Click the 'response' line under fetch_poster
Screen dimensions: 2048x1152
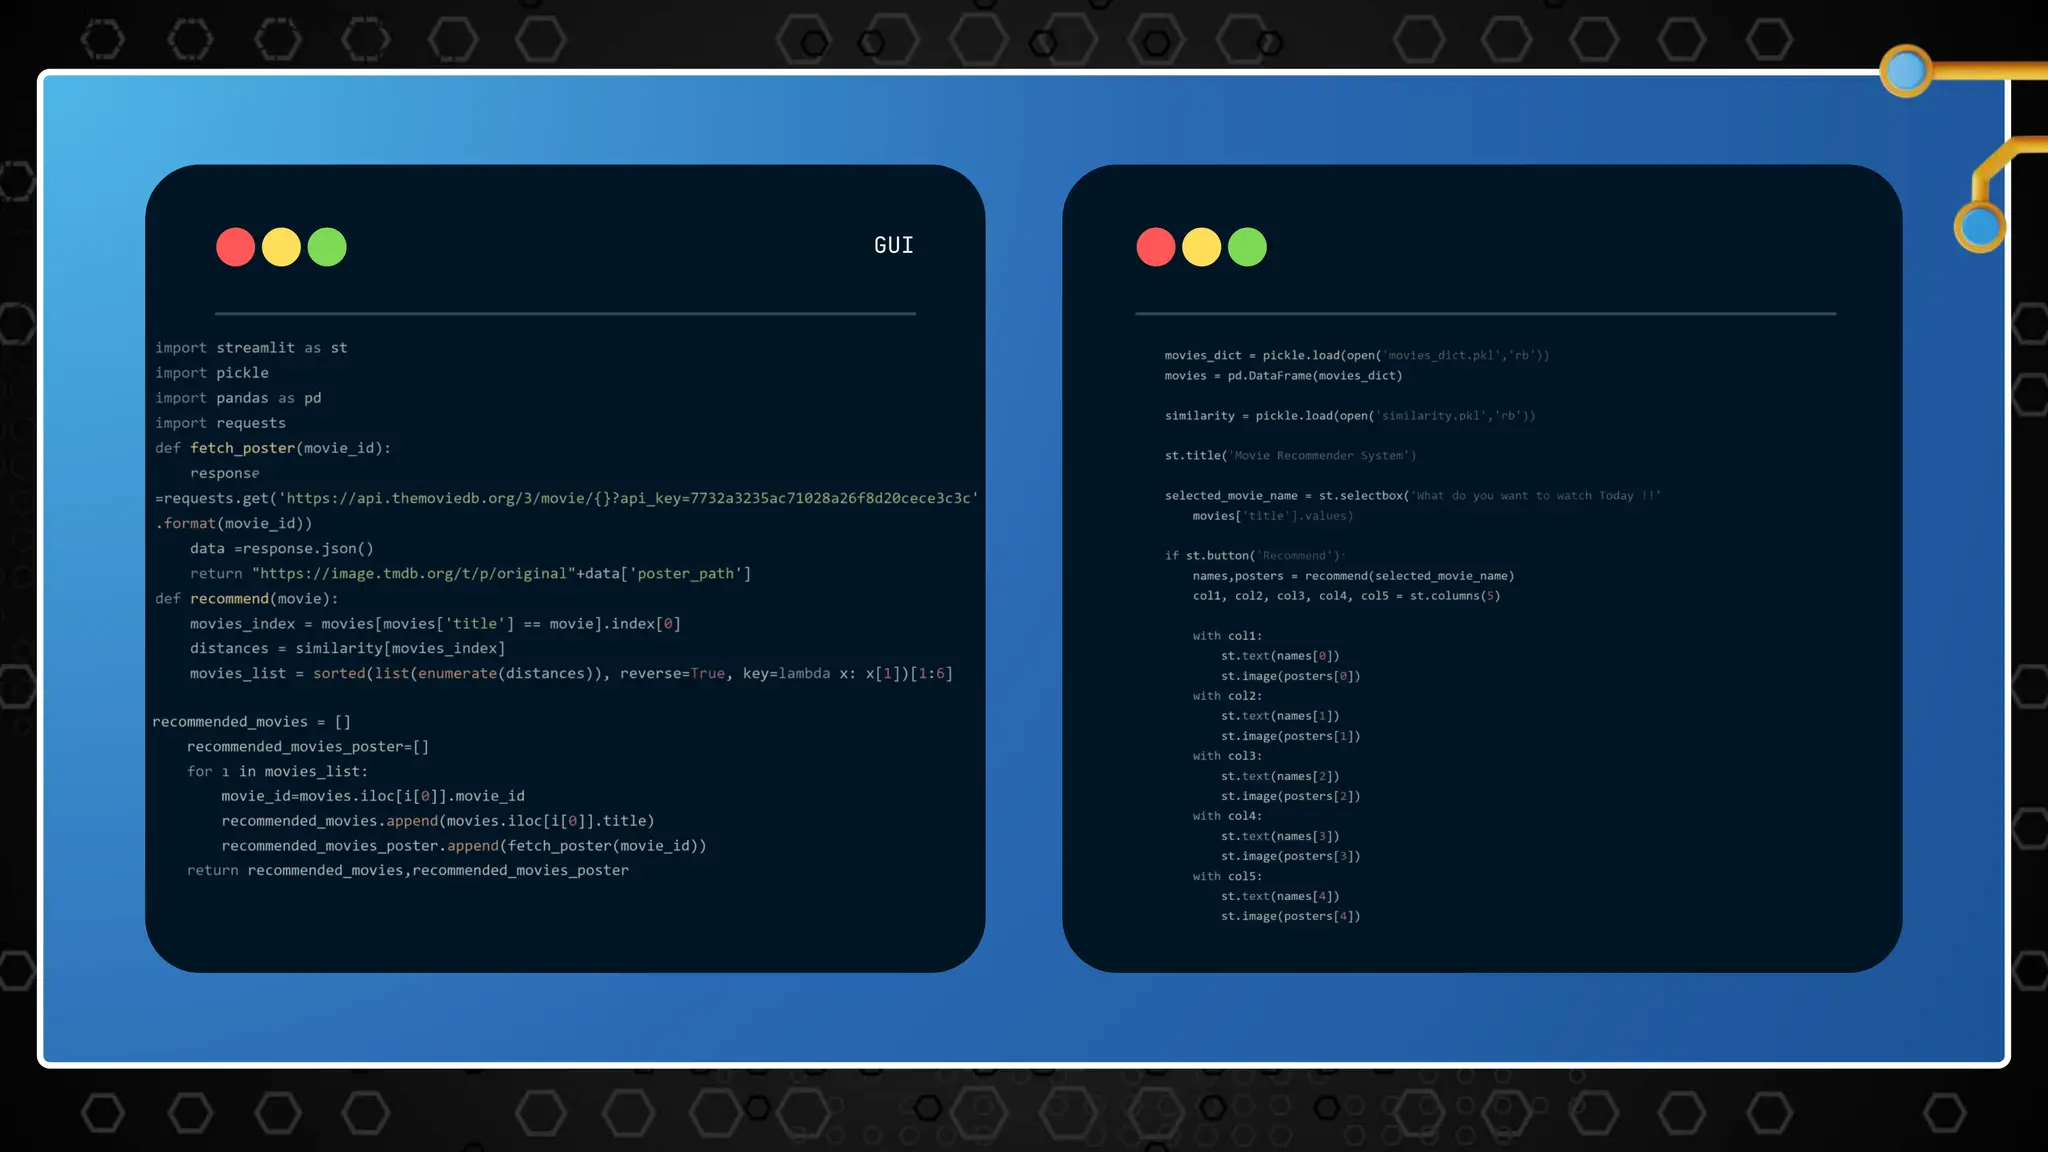pyautogui.click(x=225, y=473)
